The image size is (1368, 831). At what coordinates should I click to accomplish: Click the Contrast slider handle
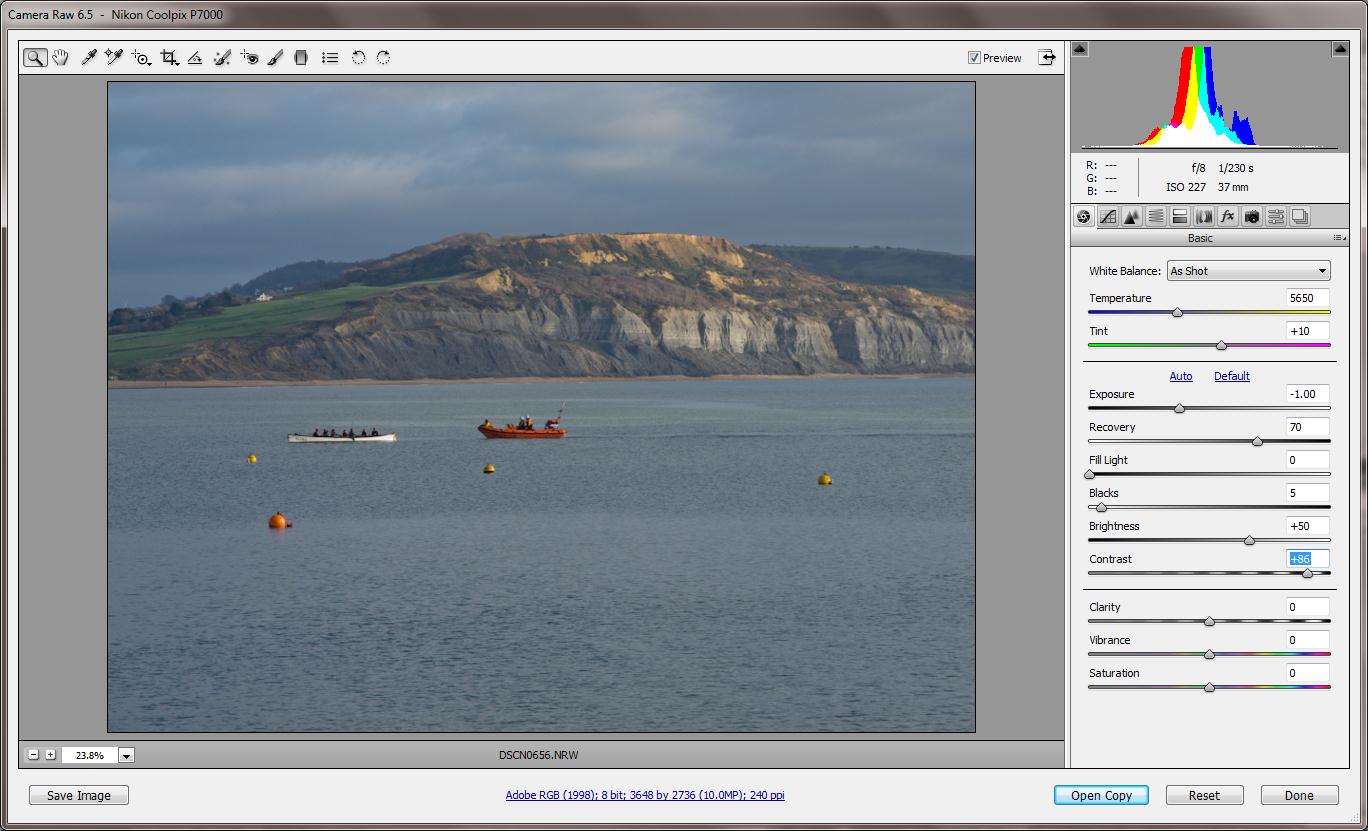tap(1307, 574)
